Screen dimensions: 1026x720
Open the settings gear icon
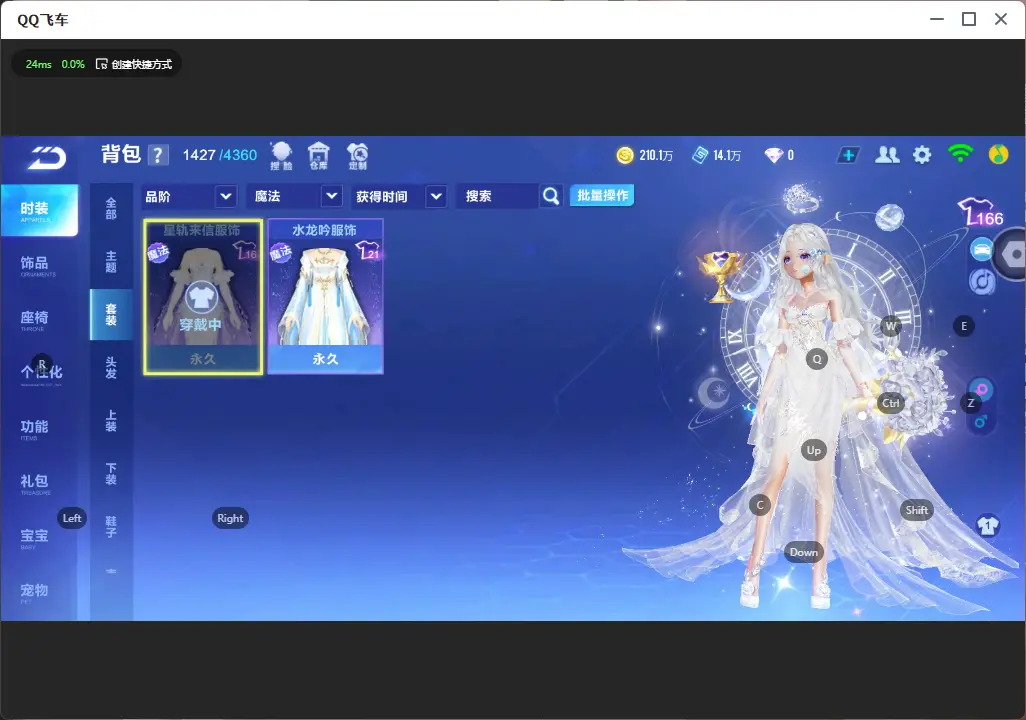(x=922, y=155)
